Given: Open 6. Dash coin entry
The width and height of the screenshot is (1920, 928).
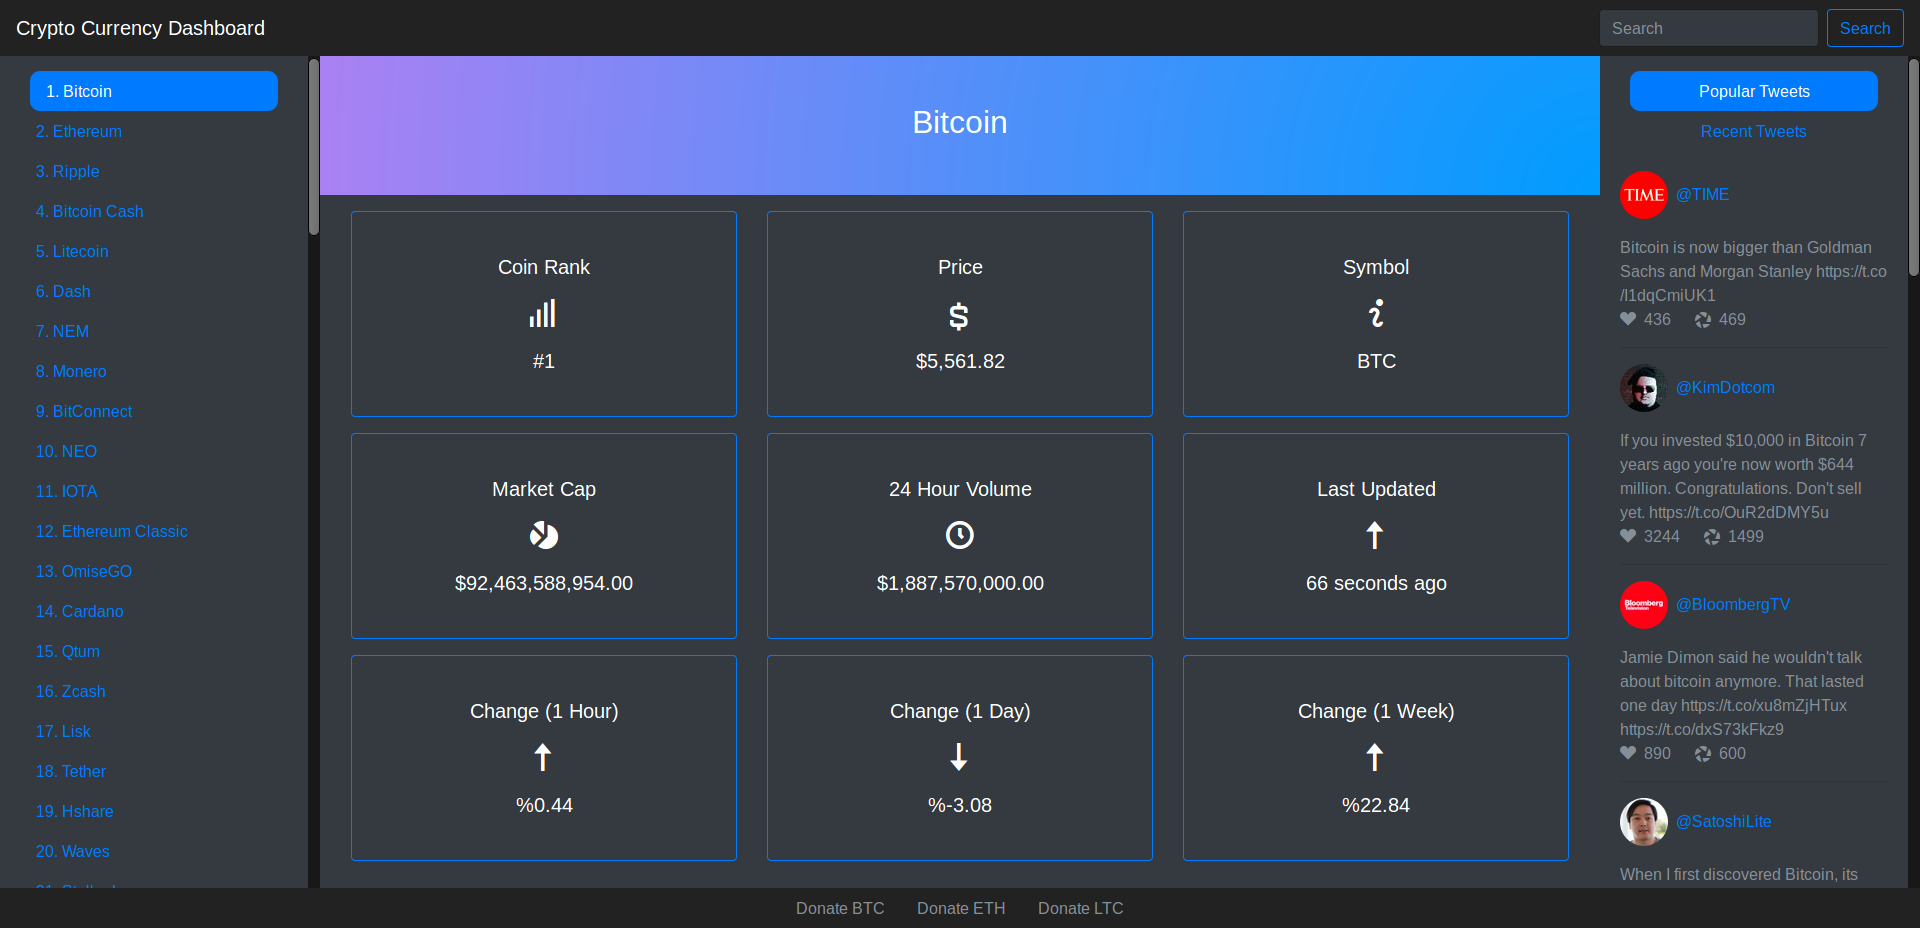Looking at the screenshot, I should coord(63,291).
